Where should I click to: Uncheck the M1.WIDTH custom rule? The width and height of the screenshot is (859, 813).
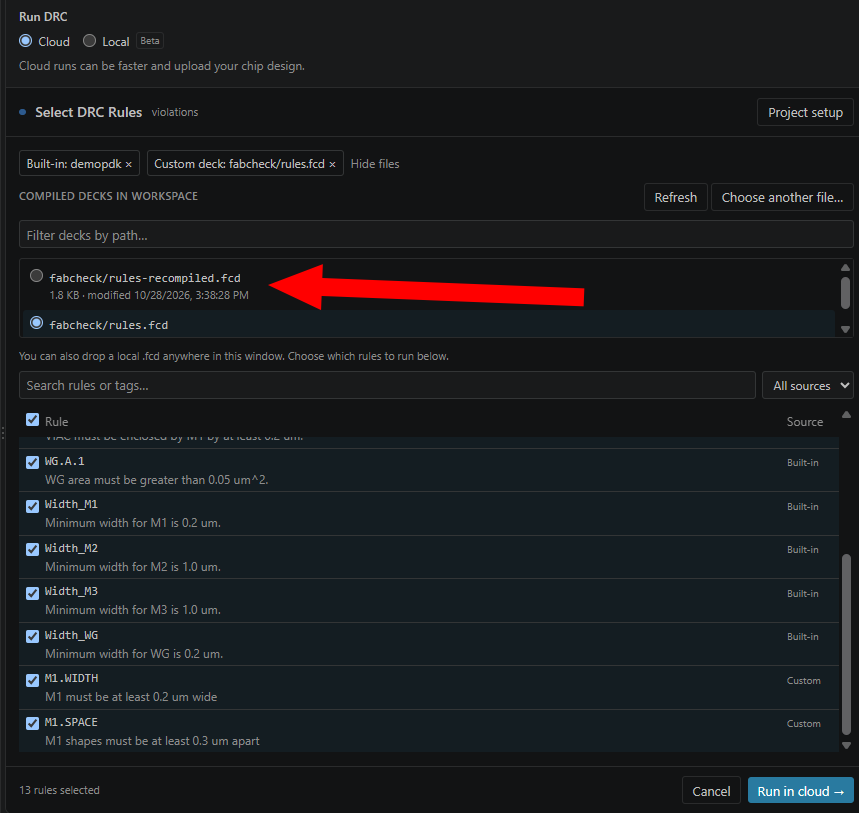coord(32,680)
